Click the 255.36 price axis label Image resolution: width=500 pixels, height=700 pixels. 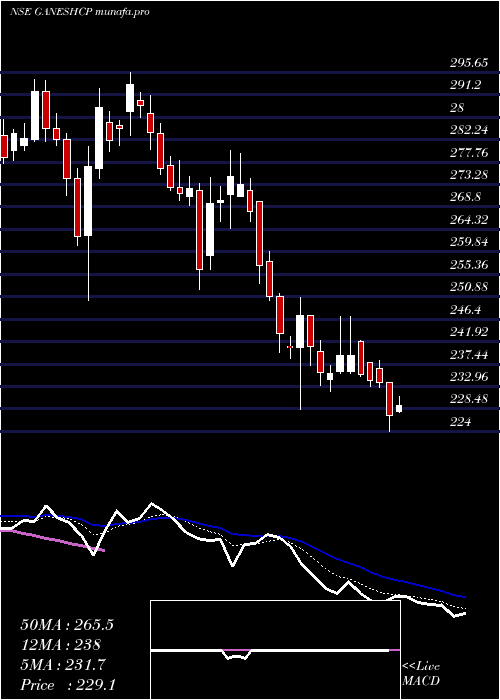[x=468, y=265]
